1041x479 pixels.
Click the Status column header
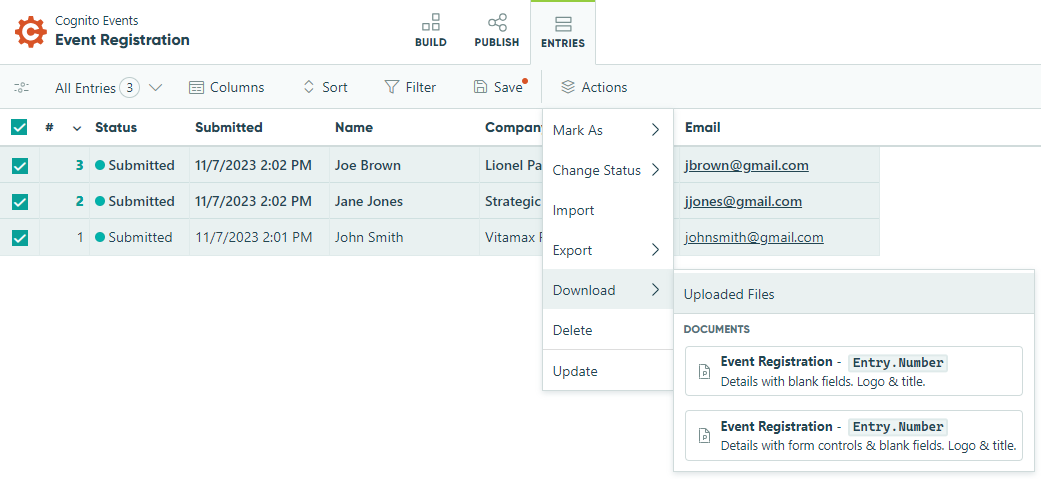tap(116, 128)
